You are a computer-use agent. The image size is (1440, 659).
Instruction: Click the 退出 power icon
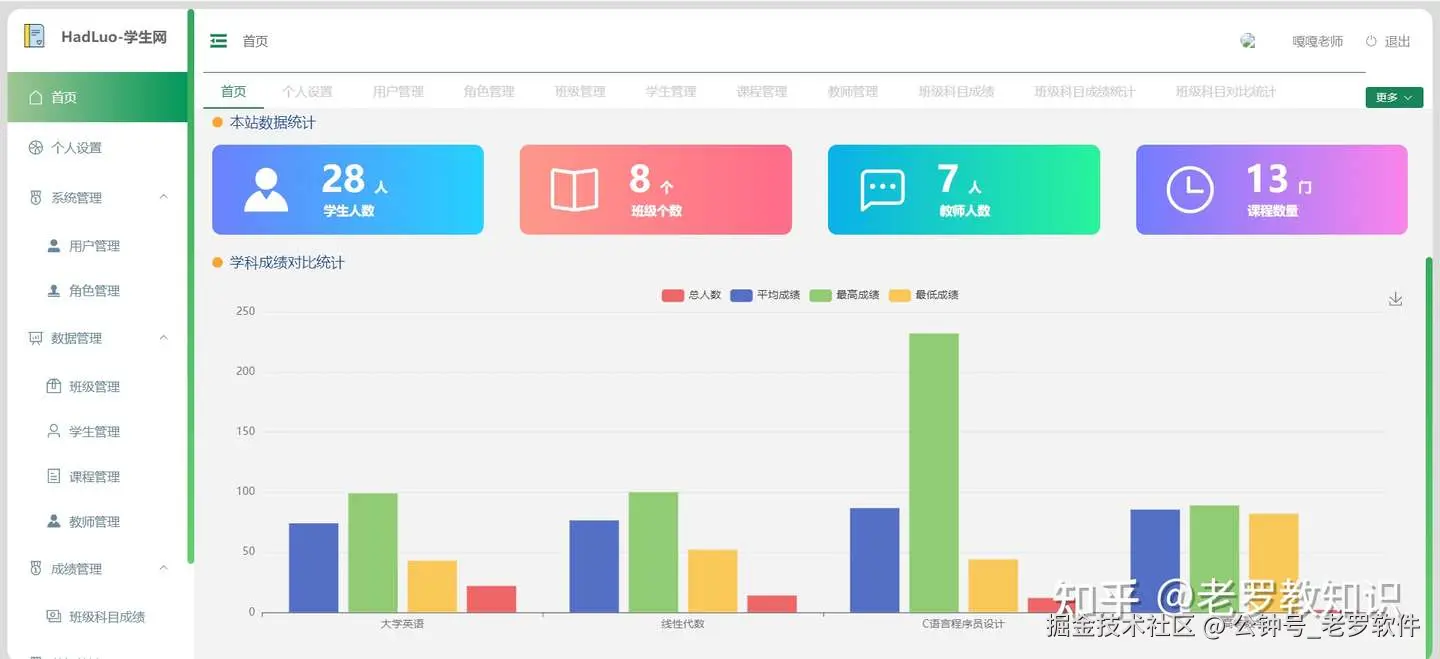click(x=1371, y=41)
